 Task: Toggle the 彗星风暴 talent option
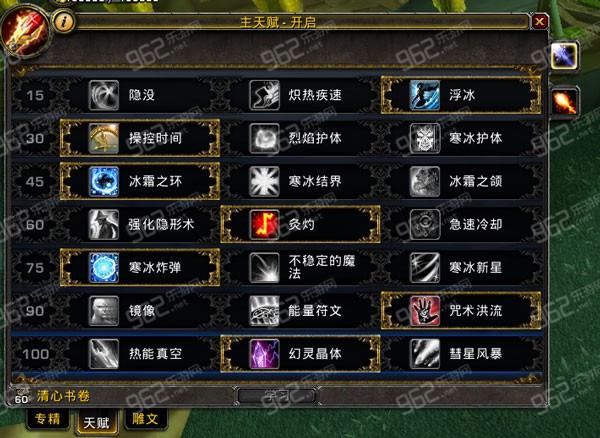pos(462,354)
